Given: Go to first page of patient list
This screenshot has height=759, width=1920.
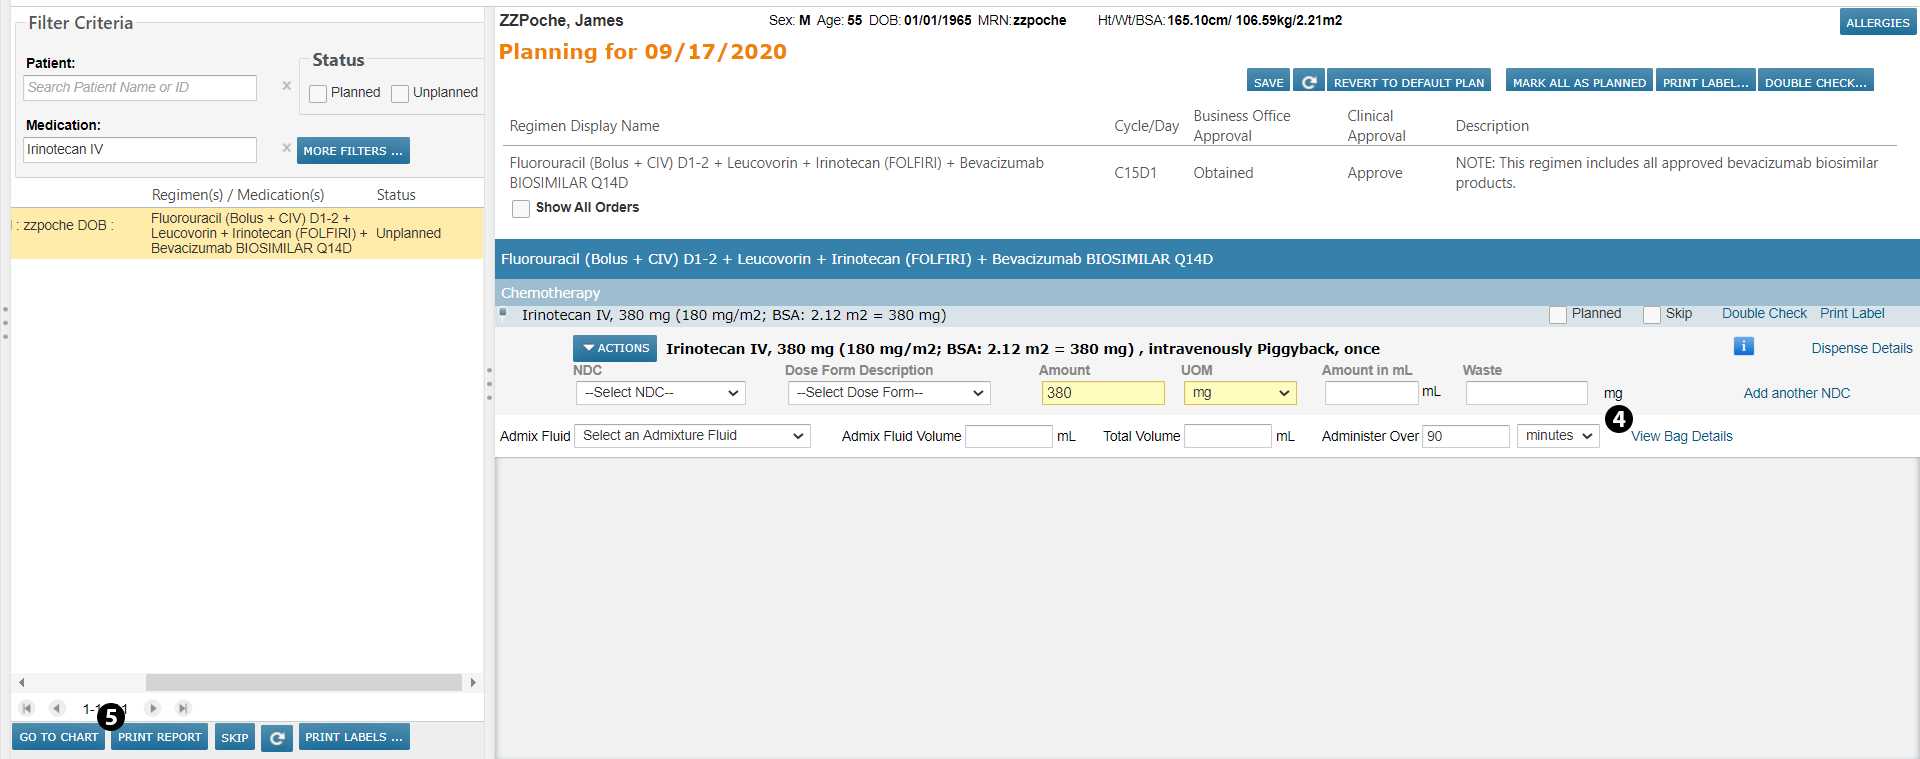Looking at the screenshot, I should pos(27,708).
